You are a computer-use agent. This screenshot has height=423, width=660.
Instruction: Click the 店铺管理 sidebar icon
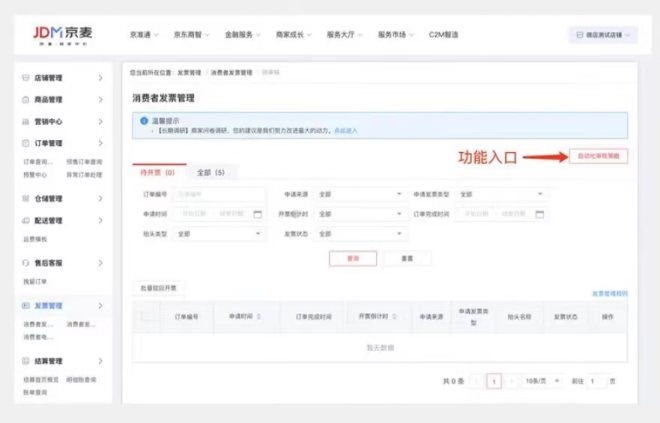pyautogui.click(x=25, y=78)
